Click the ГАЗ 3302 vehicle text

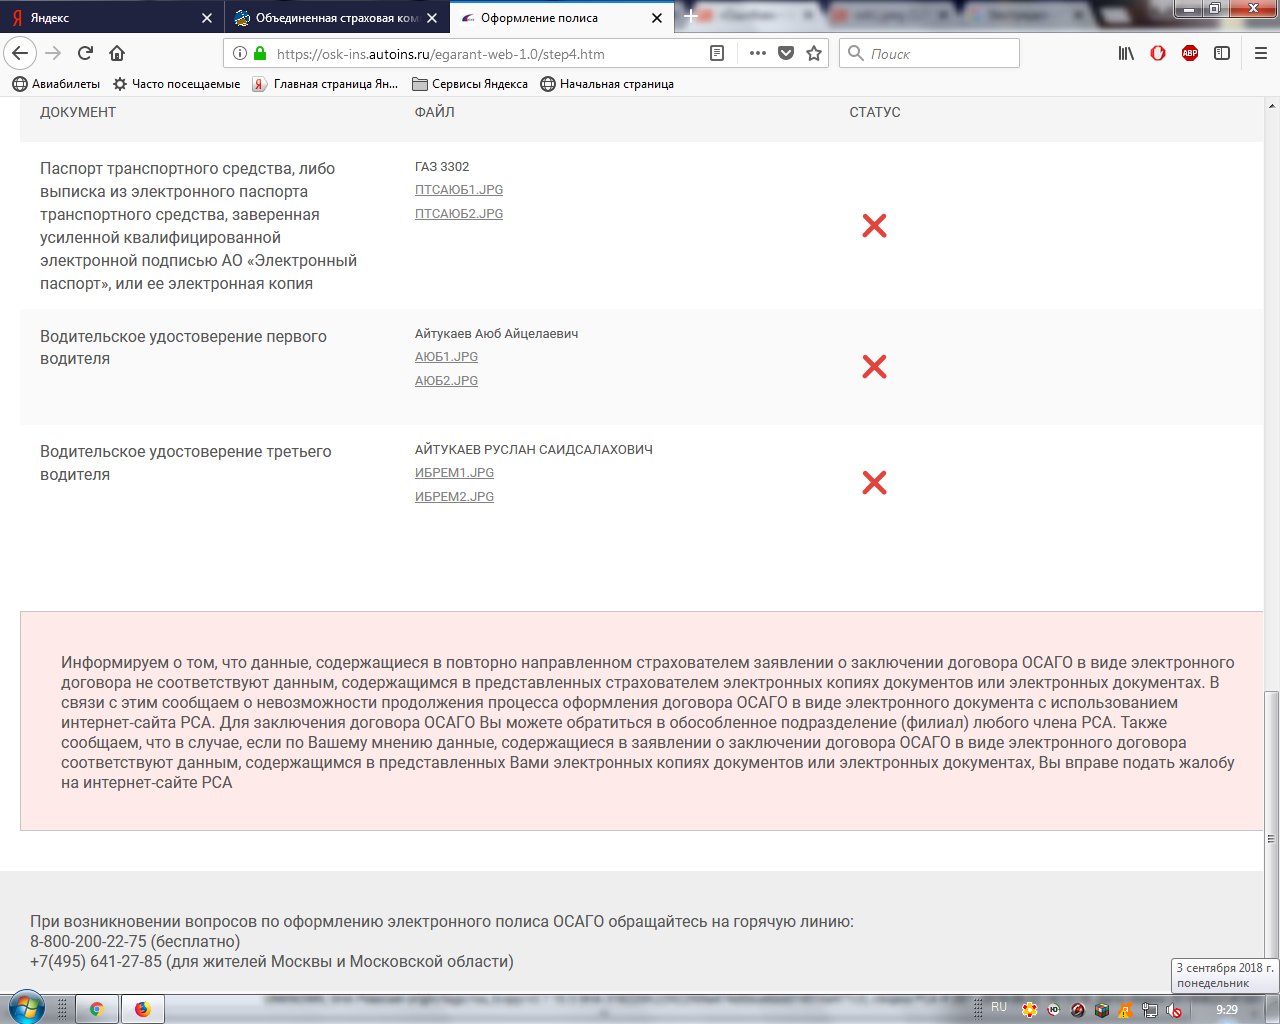click(442, 167)
